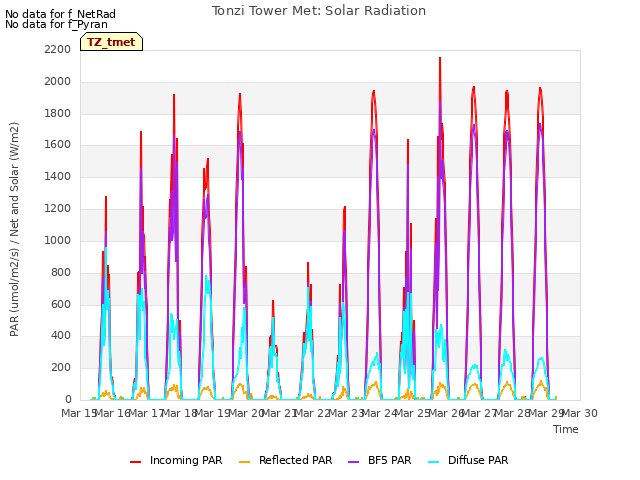
Task: Click the y-axis tick label 1400
Action: (58, 176)
